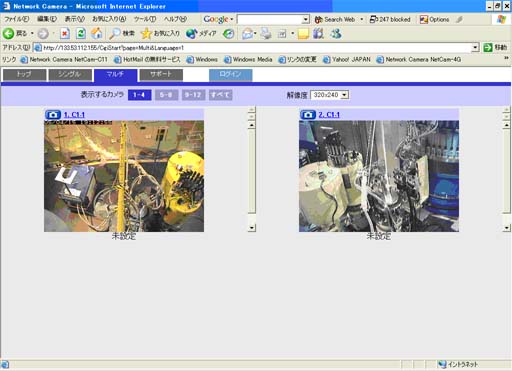Screen dimensions: 512x371
Task: Click the Research books toolbar icon
Action: [318, 33]
